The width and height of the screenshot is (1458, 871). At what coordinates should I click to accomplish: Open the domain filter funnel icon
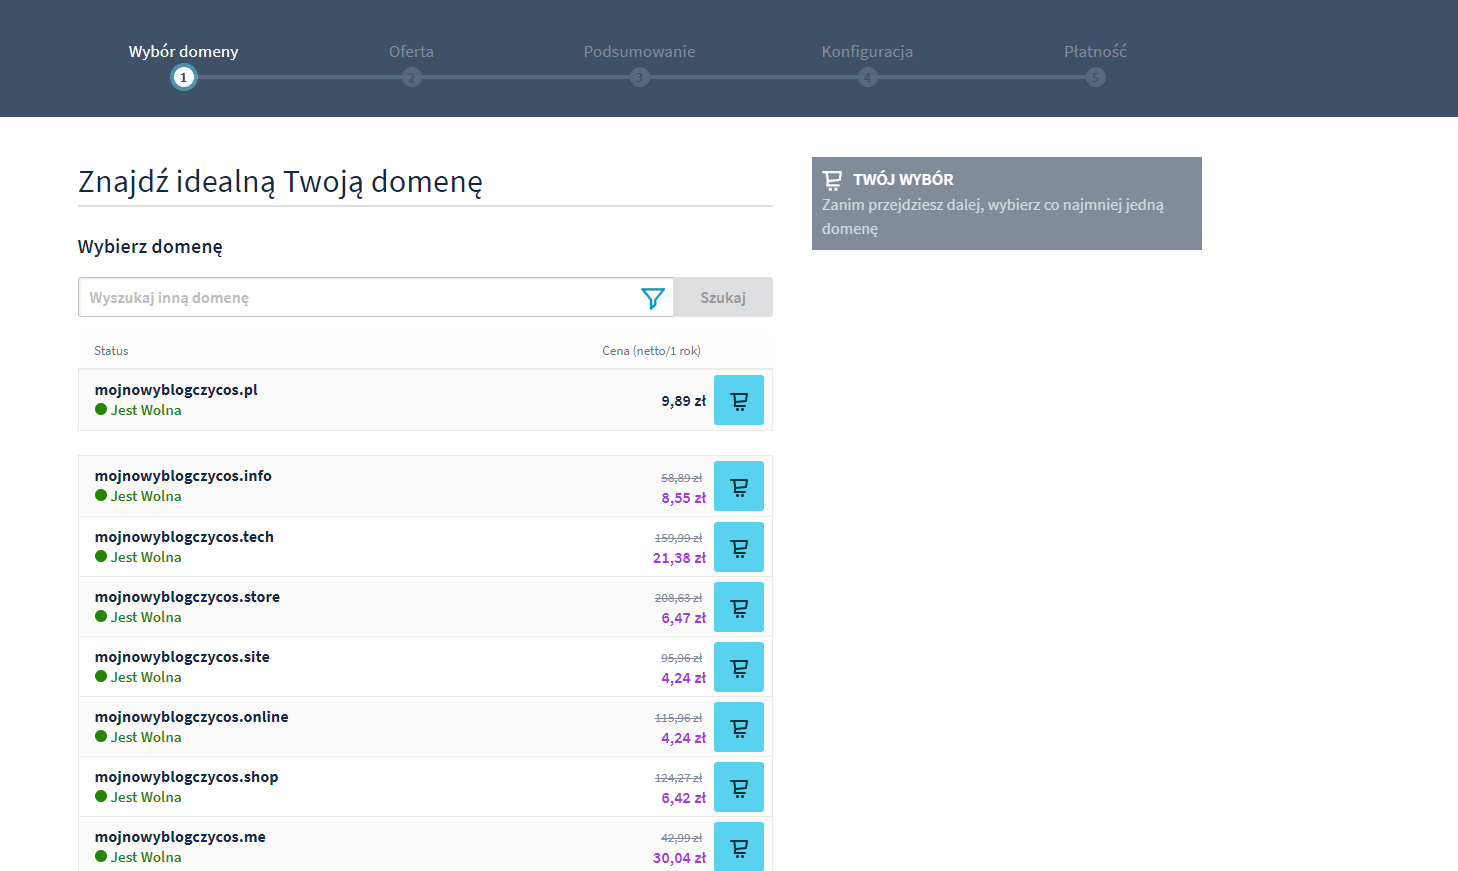(x=652, y=298)
